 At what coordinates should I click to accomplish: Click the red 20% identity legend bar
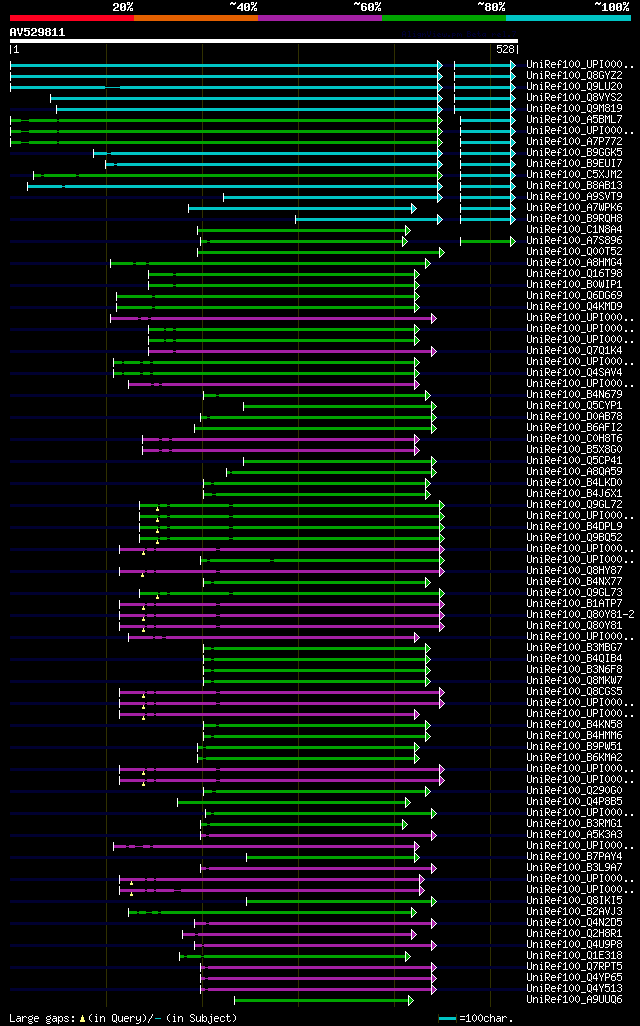[72, 18]
